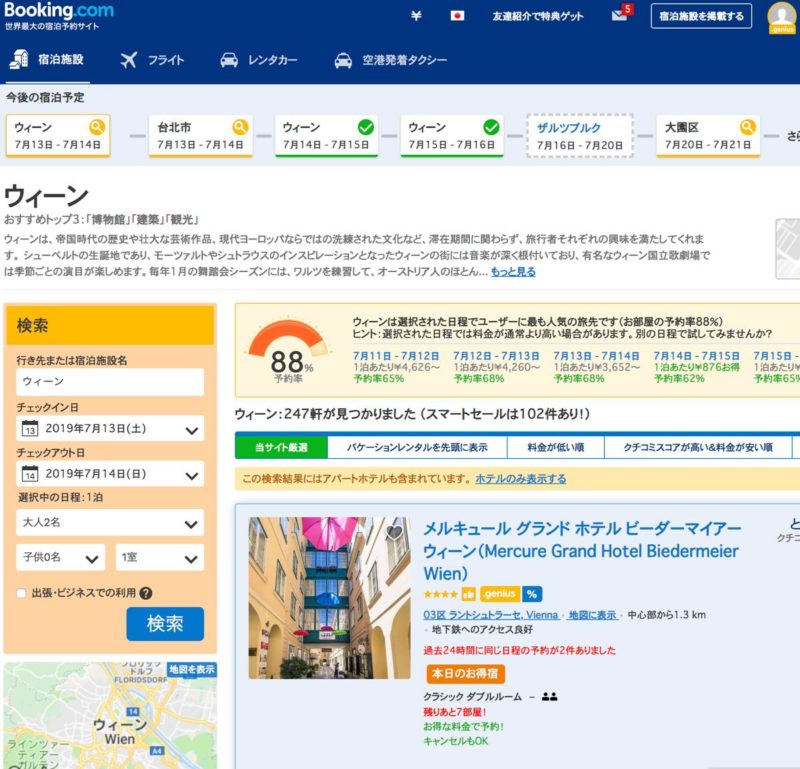800x769 pixels.
Task: Open the yen currency selector
Action: click(x=416, y=16)
